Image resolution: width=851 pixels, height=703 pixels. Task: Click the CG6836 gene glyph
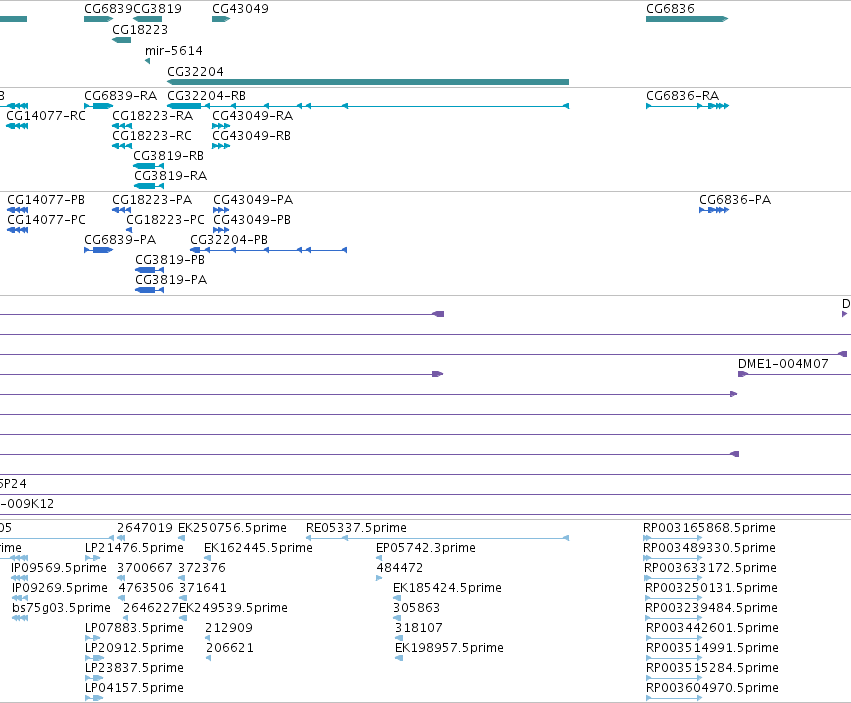(687, 19)
